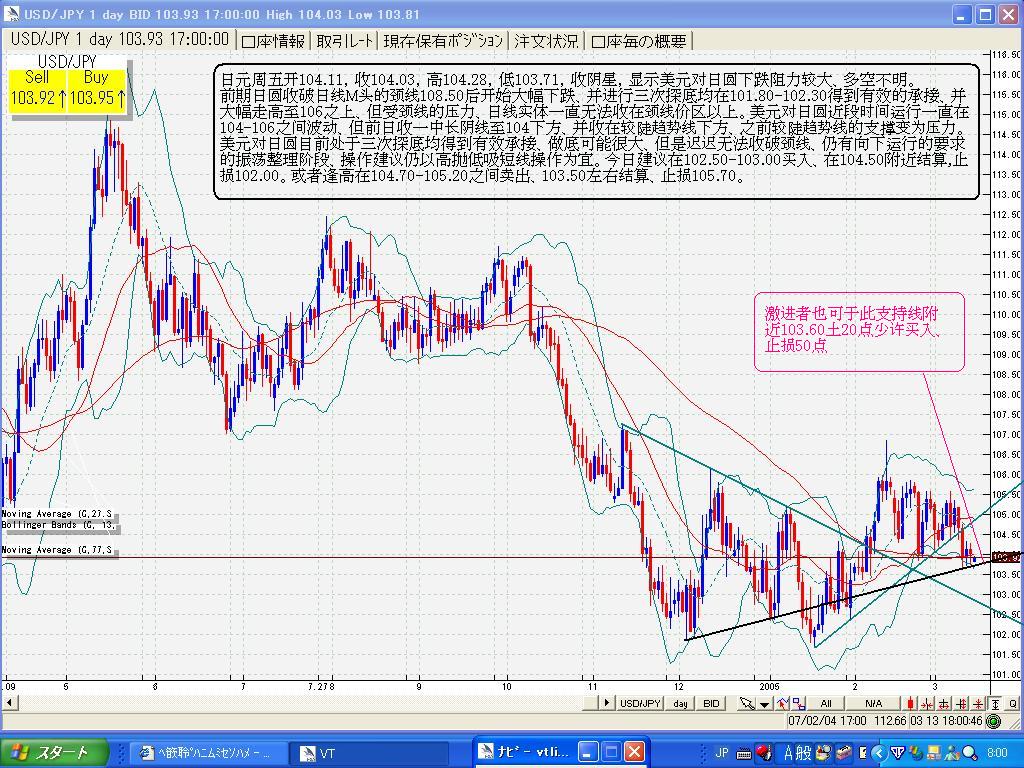This screenshot has width=1024, height=768.
Task: Click the chart scroll right arrow
Action: click(606, 703)
